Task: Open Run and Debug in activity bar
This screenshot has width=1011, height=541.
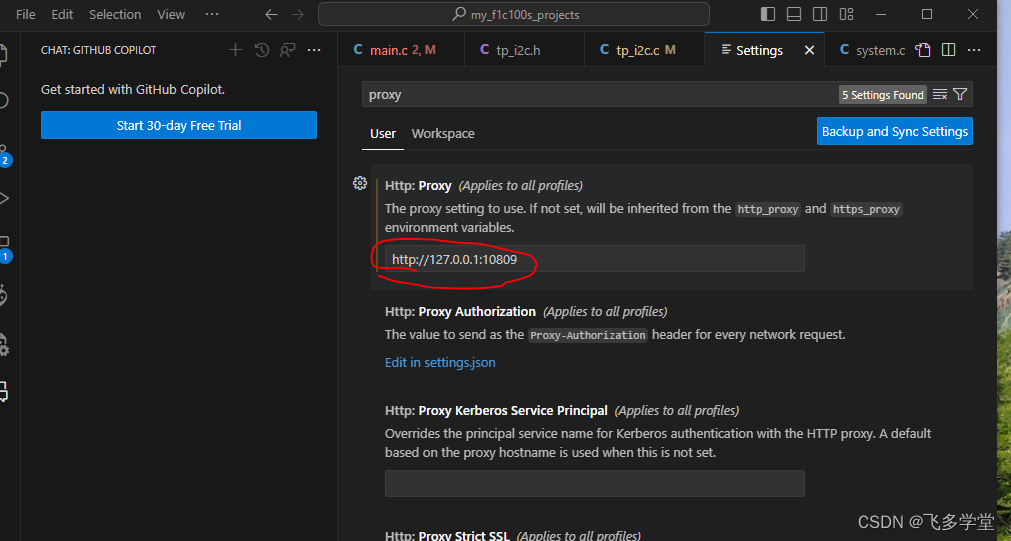Action: (4, 198)
